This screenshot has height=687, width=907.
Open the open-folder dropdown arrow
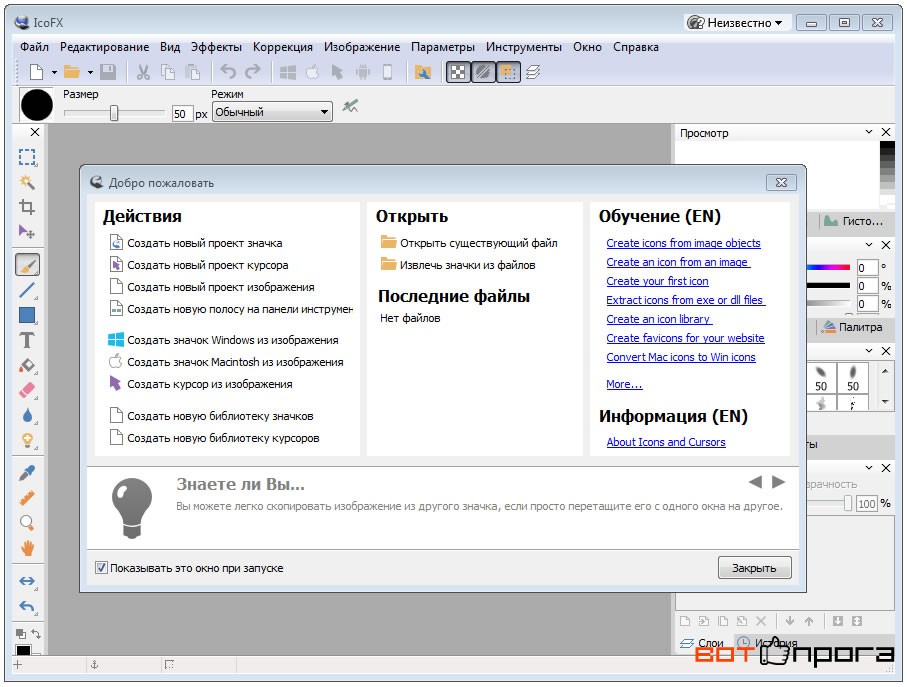(90, 73)
